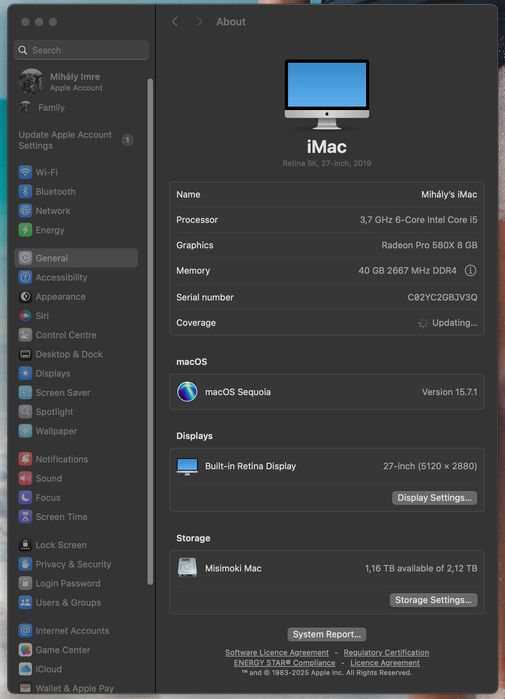Open Network globe icon

coord(25,210)
